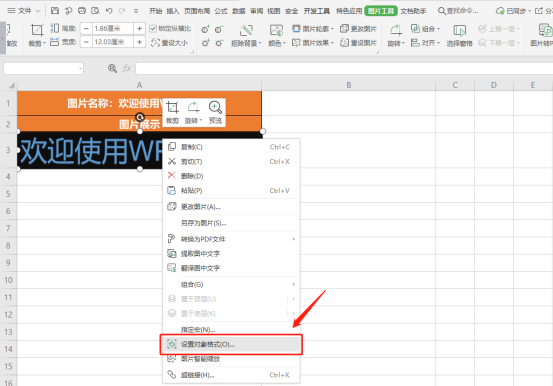Click the save icon in quick toolbar
The height and width of the screenshot is (386, 553).
[x=55, y=11]
